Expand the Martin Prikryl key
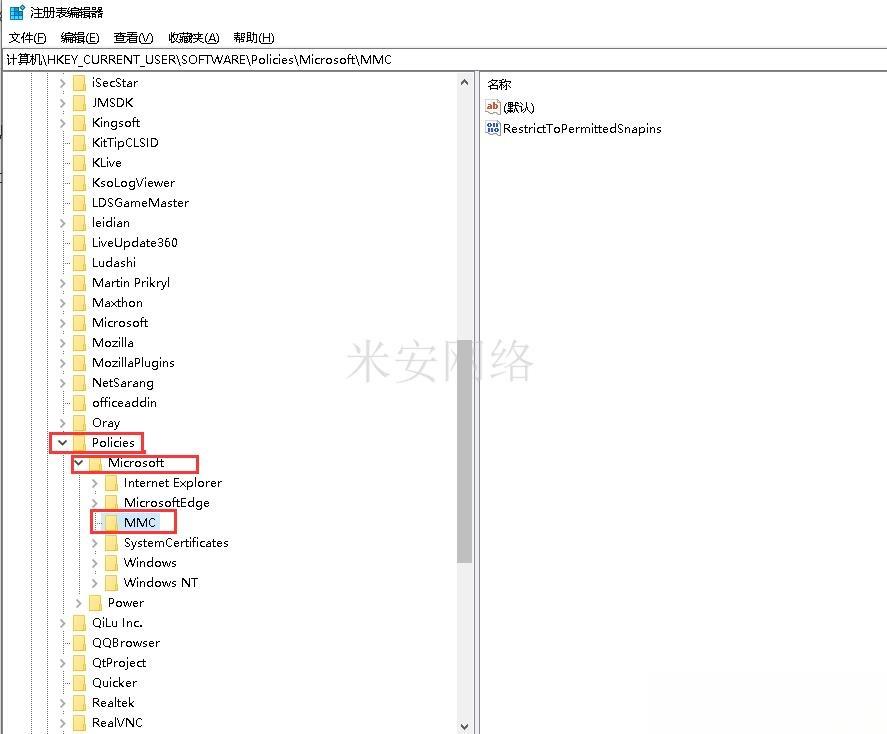 coord(63,283)
